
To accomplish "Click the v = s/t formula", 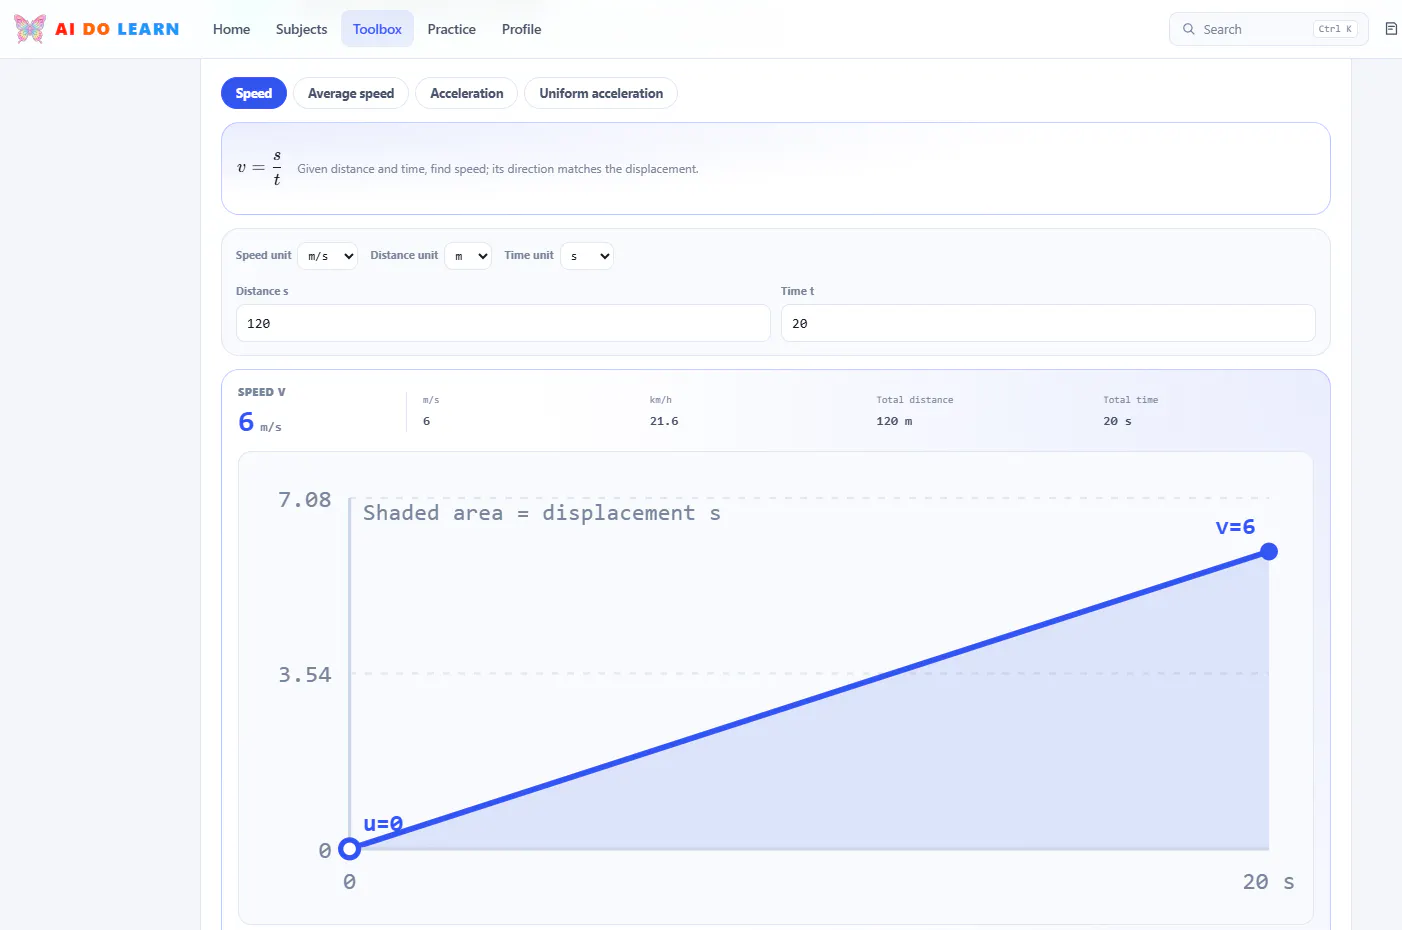I will coord(259,168).
